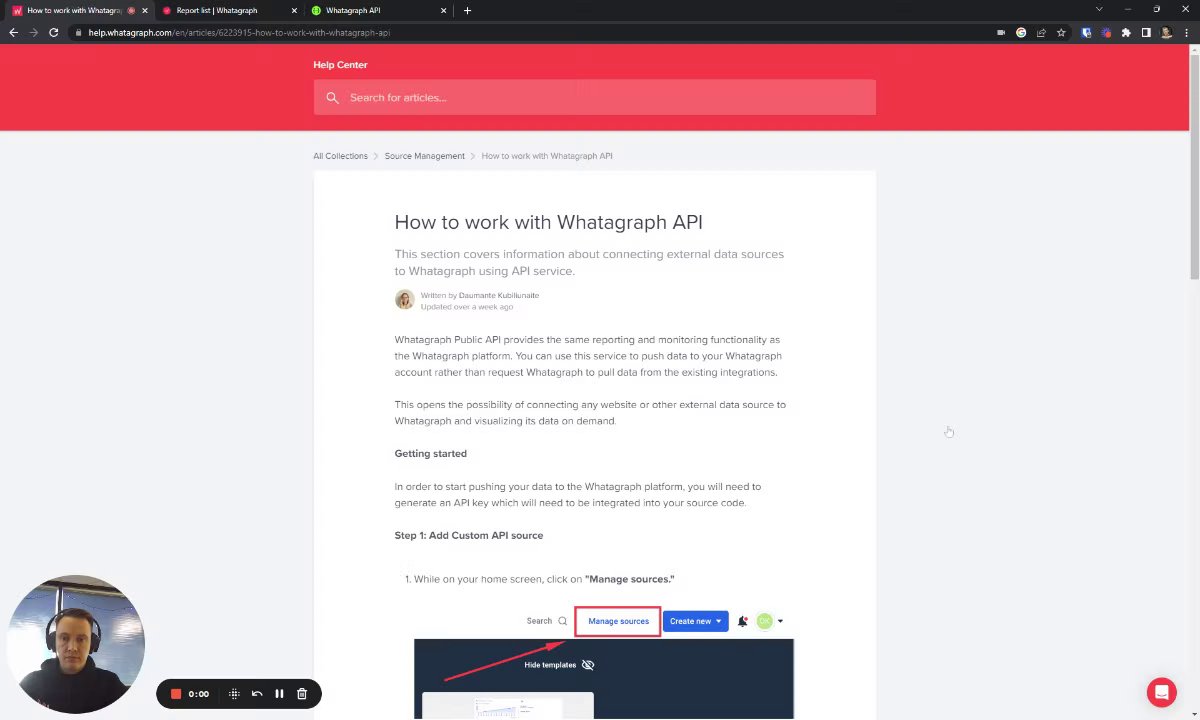Click the recorder timer reading 0:00
1200x720 pixels.
coord(199,694)
